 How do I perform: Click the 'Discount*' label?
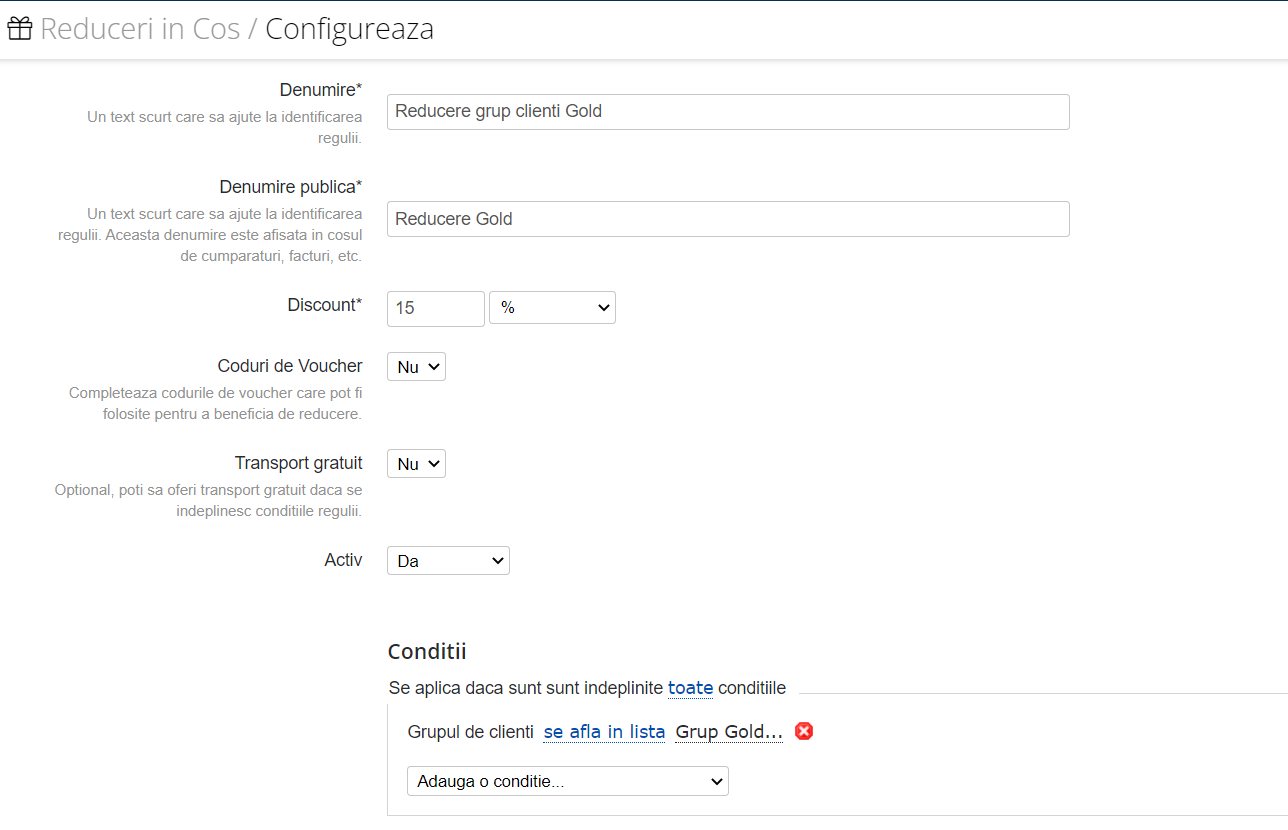[x=325, y=305]
